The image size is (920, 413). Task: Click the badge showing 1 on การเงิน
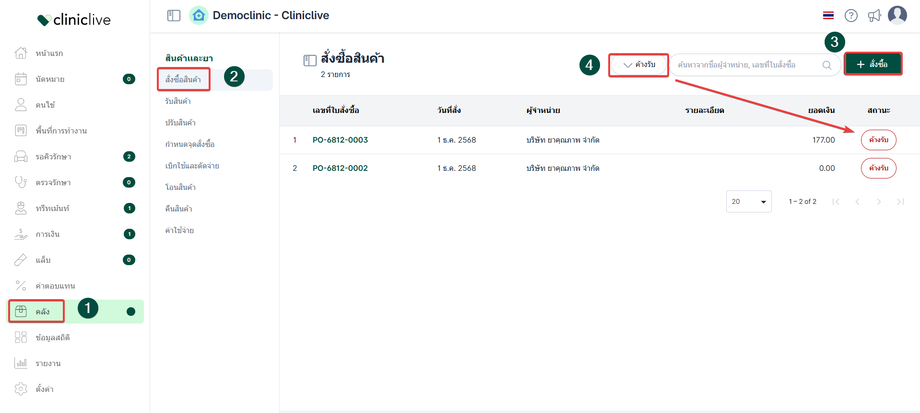click(x=129, y=234)
